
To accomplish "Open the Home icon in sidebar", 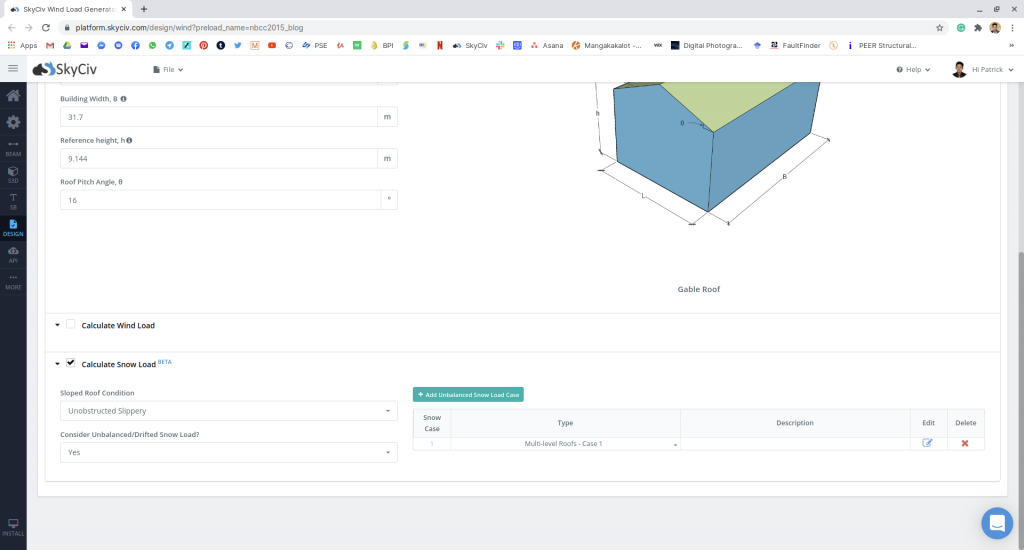I will coord(13,96).
